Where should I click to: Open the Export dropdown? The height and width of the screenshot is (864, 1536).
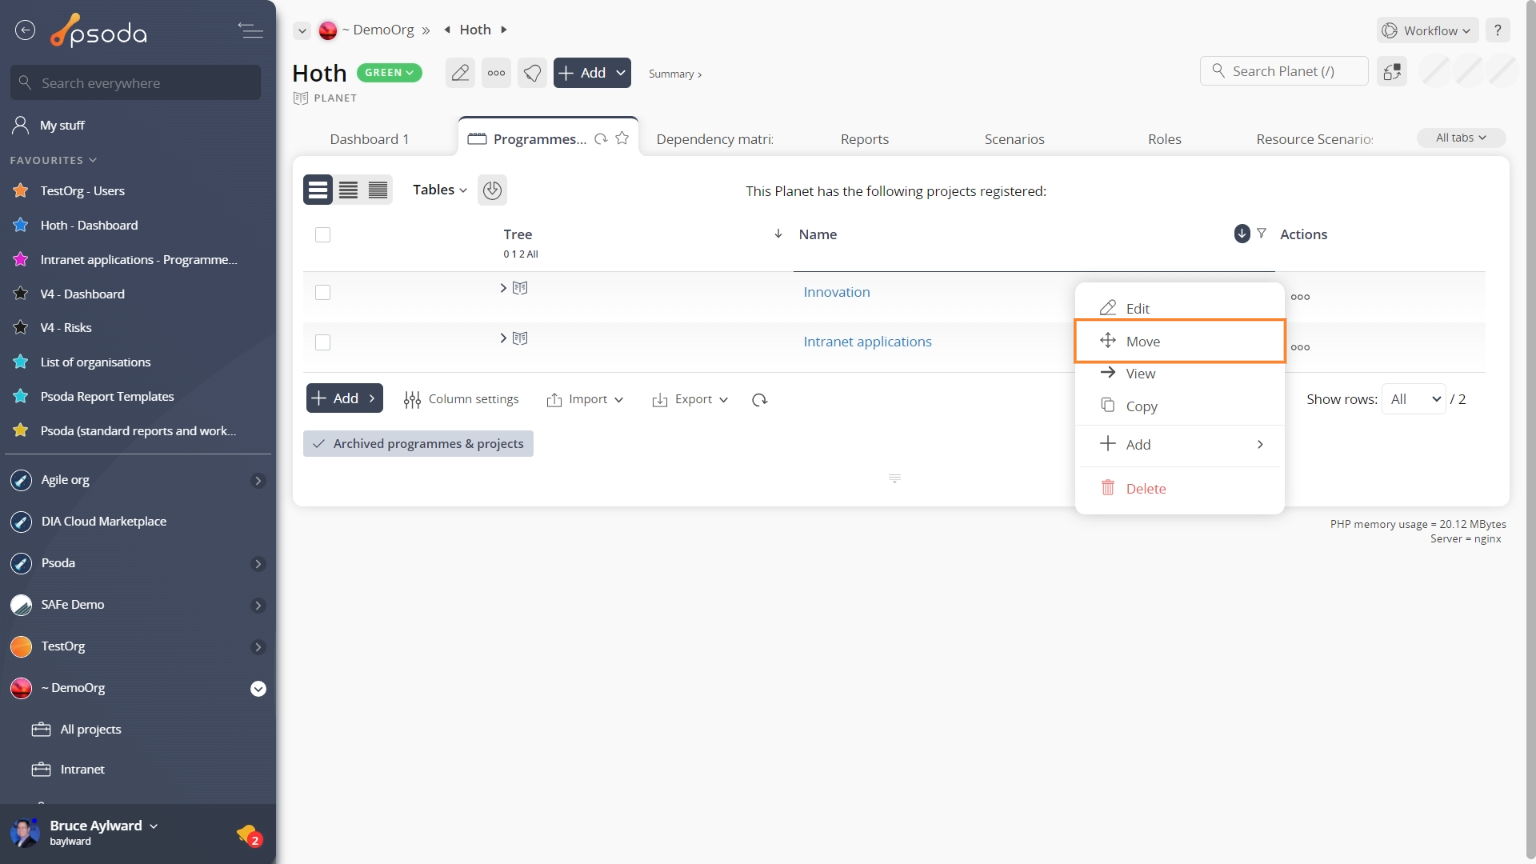click(690, 399)
